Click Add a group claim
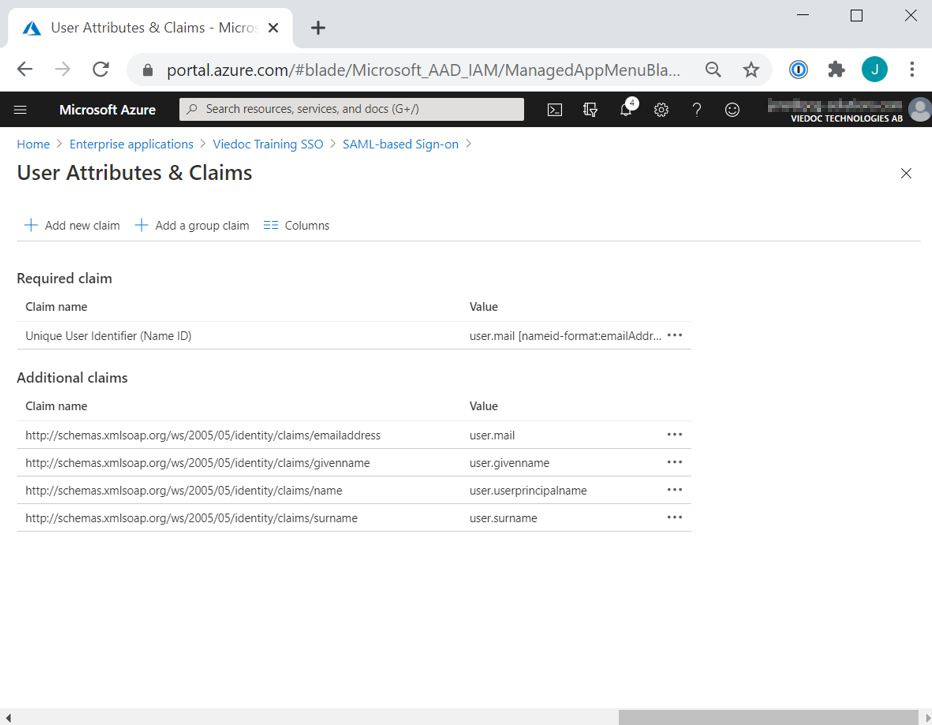The height and width of the screenshot is (725, 932). [x=192, y=226]
